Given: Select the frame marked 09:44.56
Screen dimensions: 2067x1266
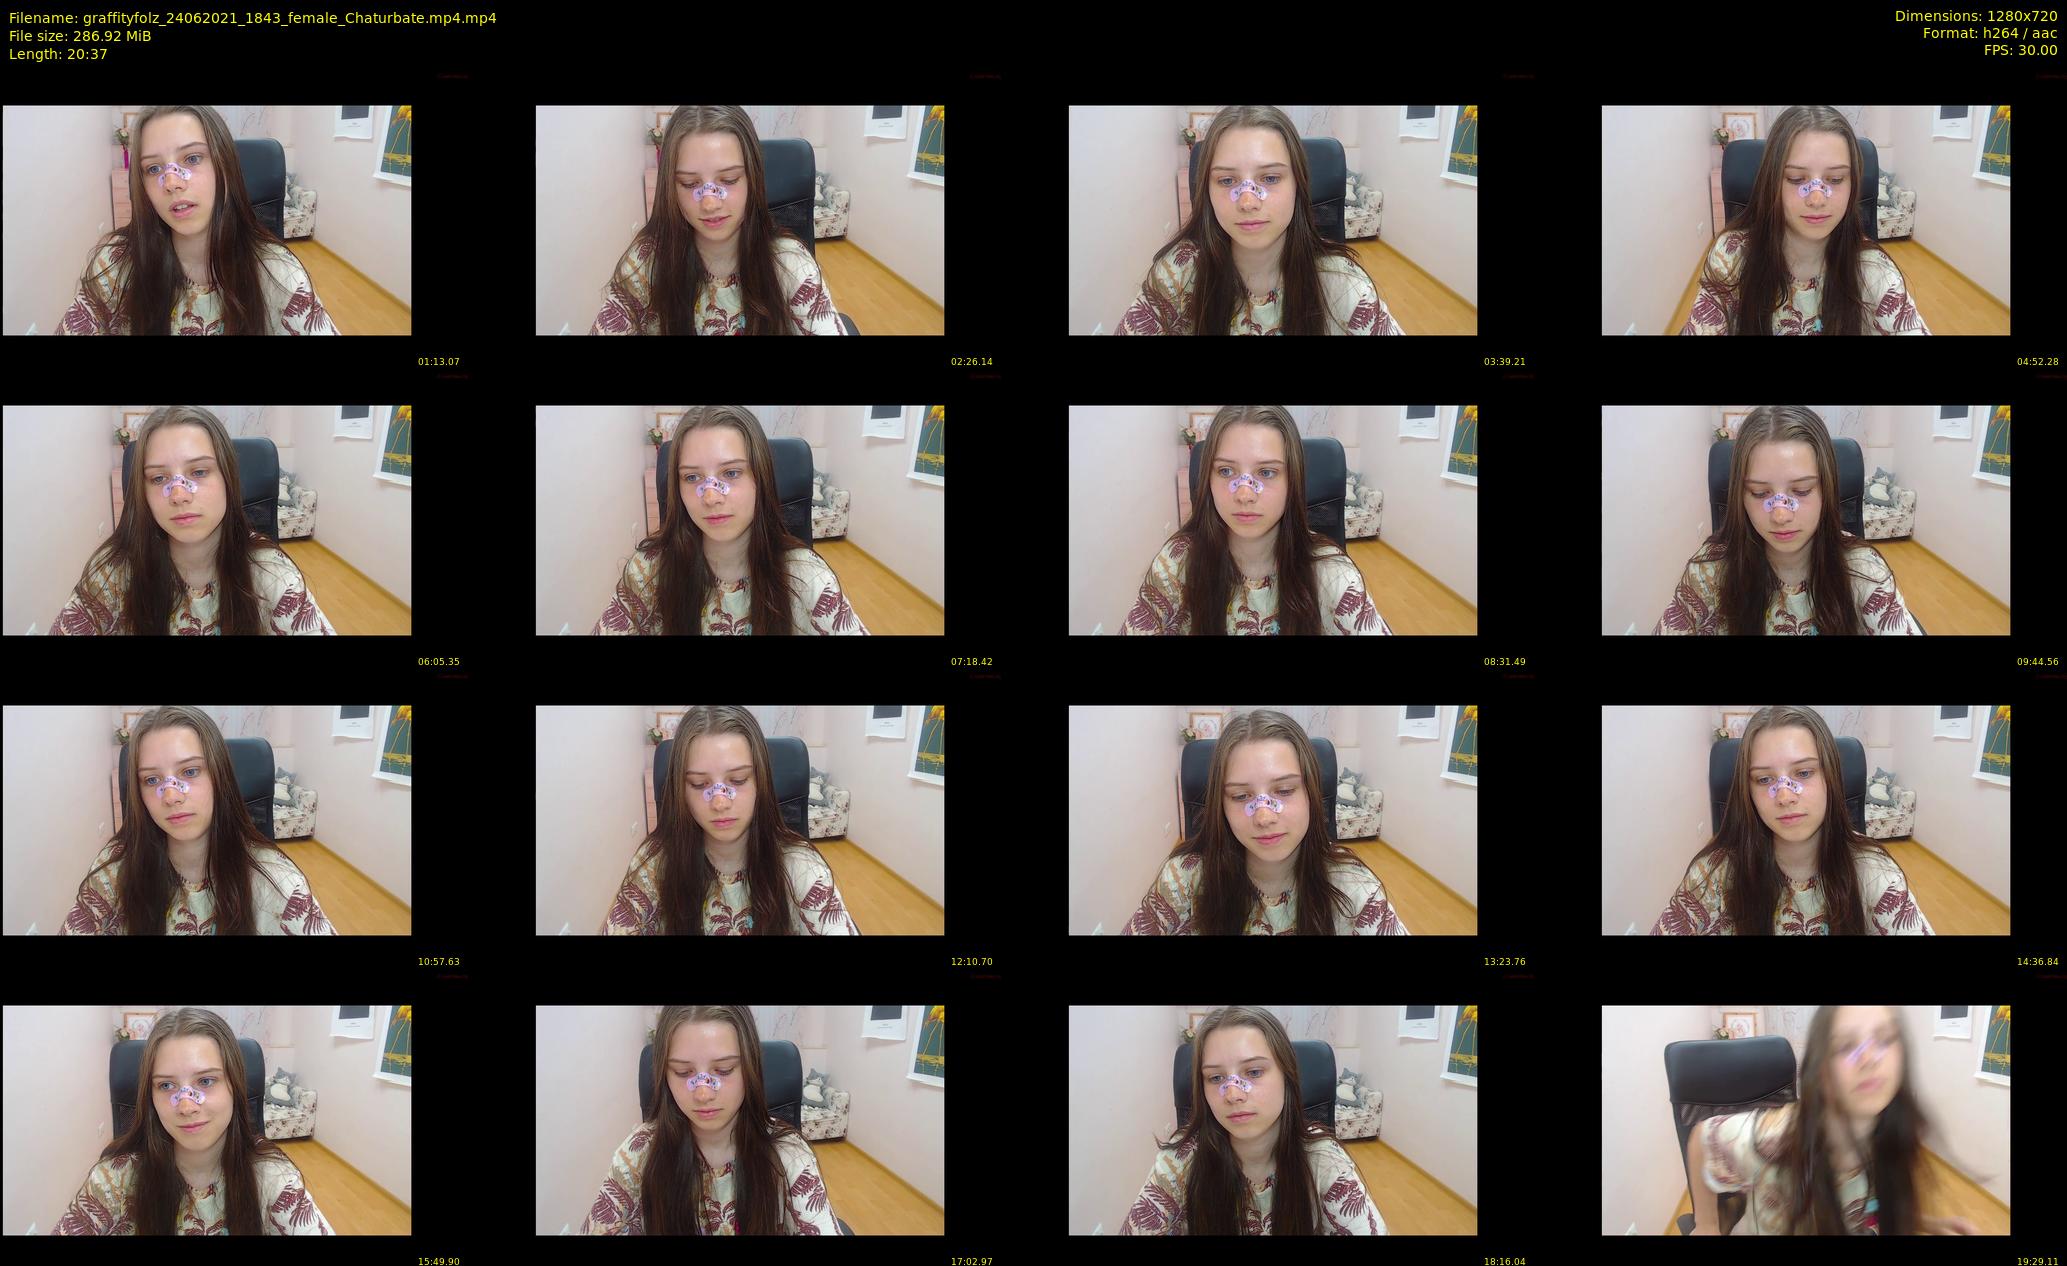Looking at the screenshot, I should [x=1806, y=520].
